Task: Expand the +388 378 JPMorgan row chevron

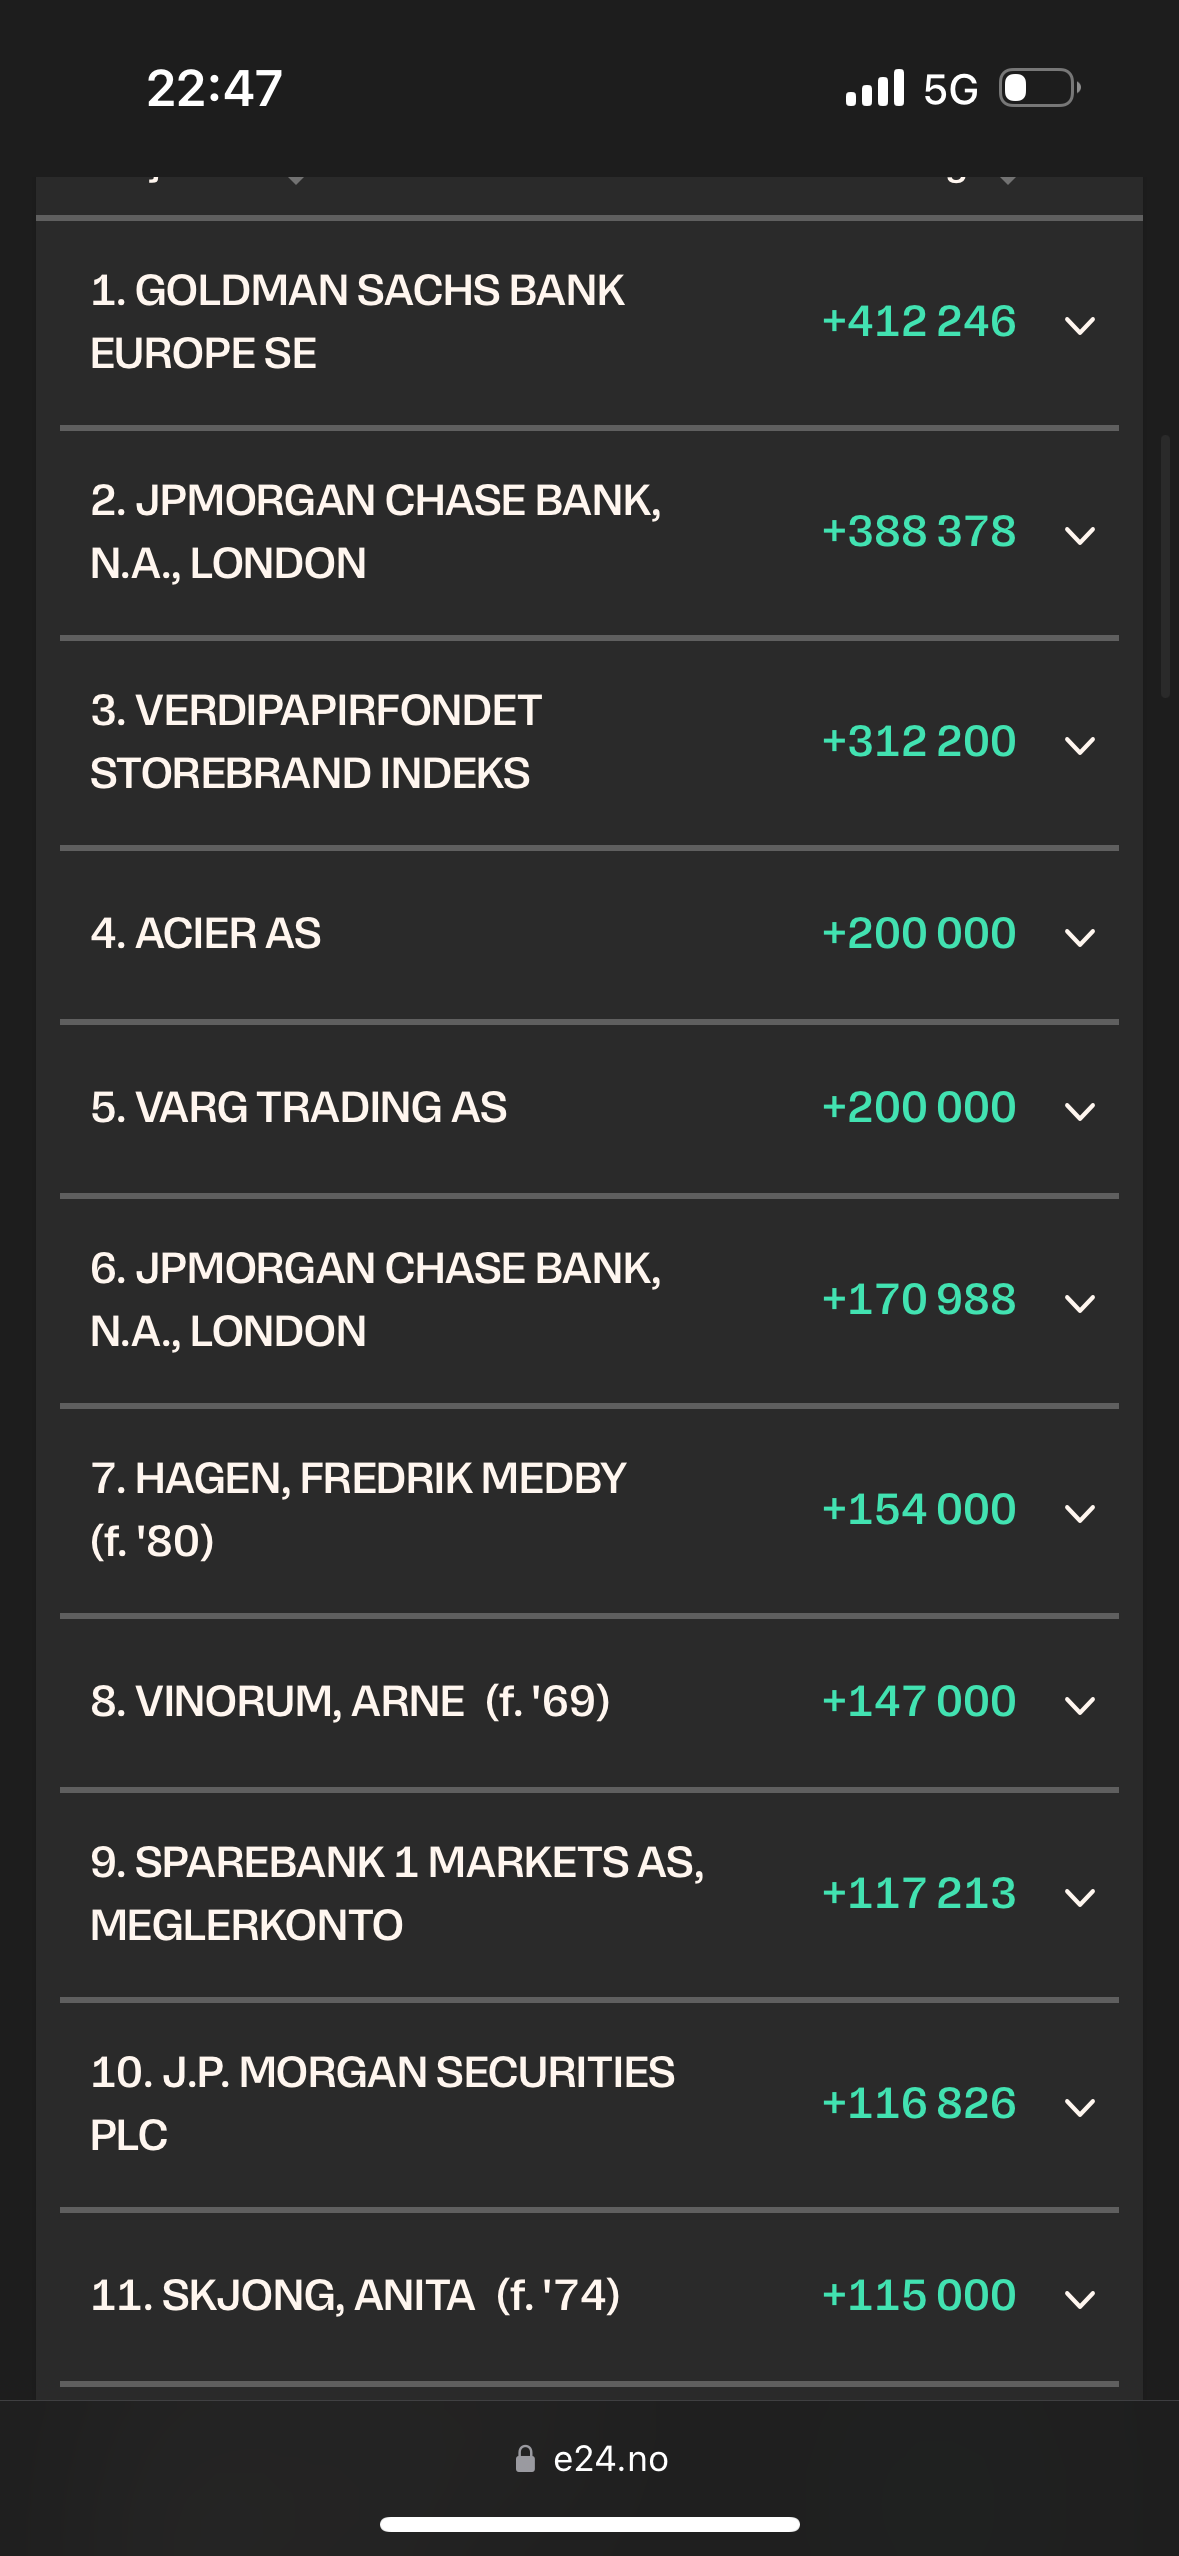Action: tap(1080, 535)
